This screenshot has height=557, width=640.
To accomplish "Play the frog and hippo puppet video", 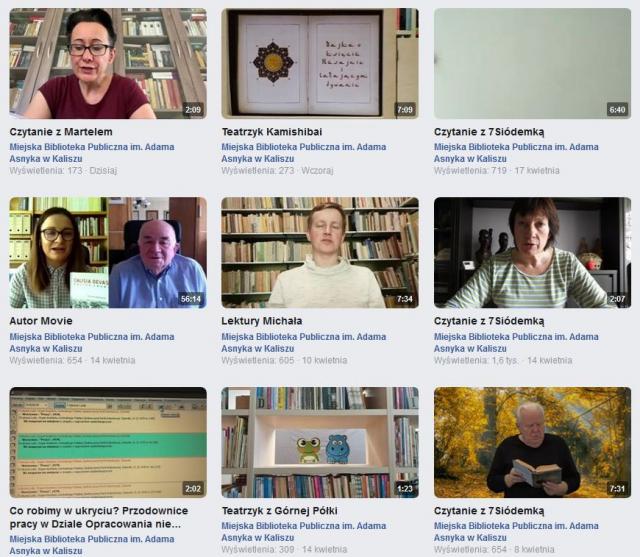I will 320,442.
